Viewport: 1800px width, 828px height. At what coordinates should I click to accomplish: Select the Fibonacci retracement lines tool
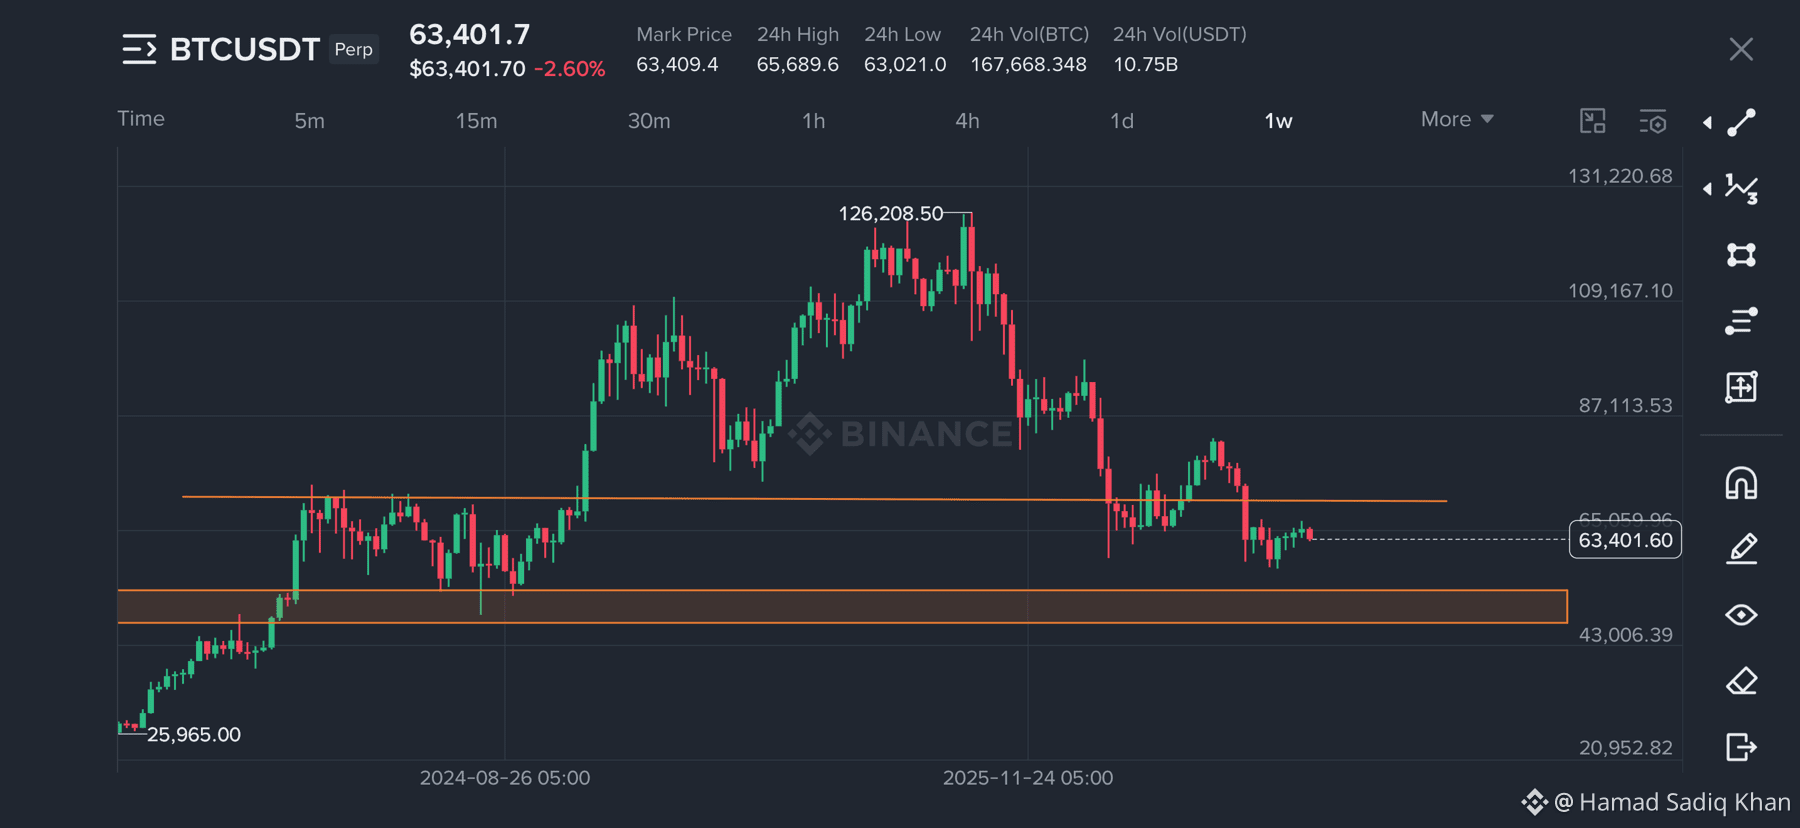pyautogui.click(x=1741, y=321)
